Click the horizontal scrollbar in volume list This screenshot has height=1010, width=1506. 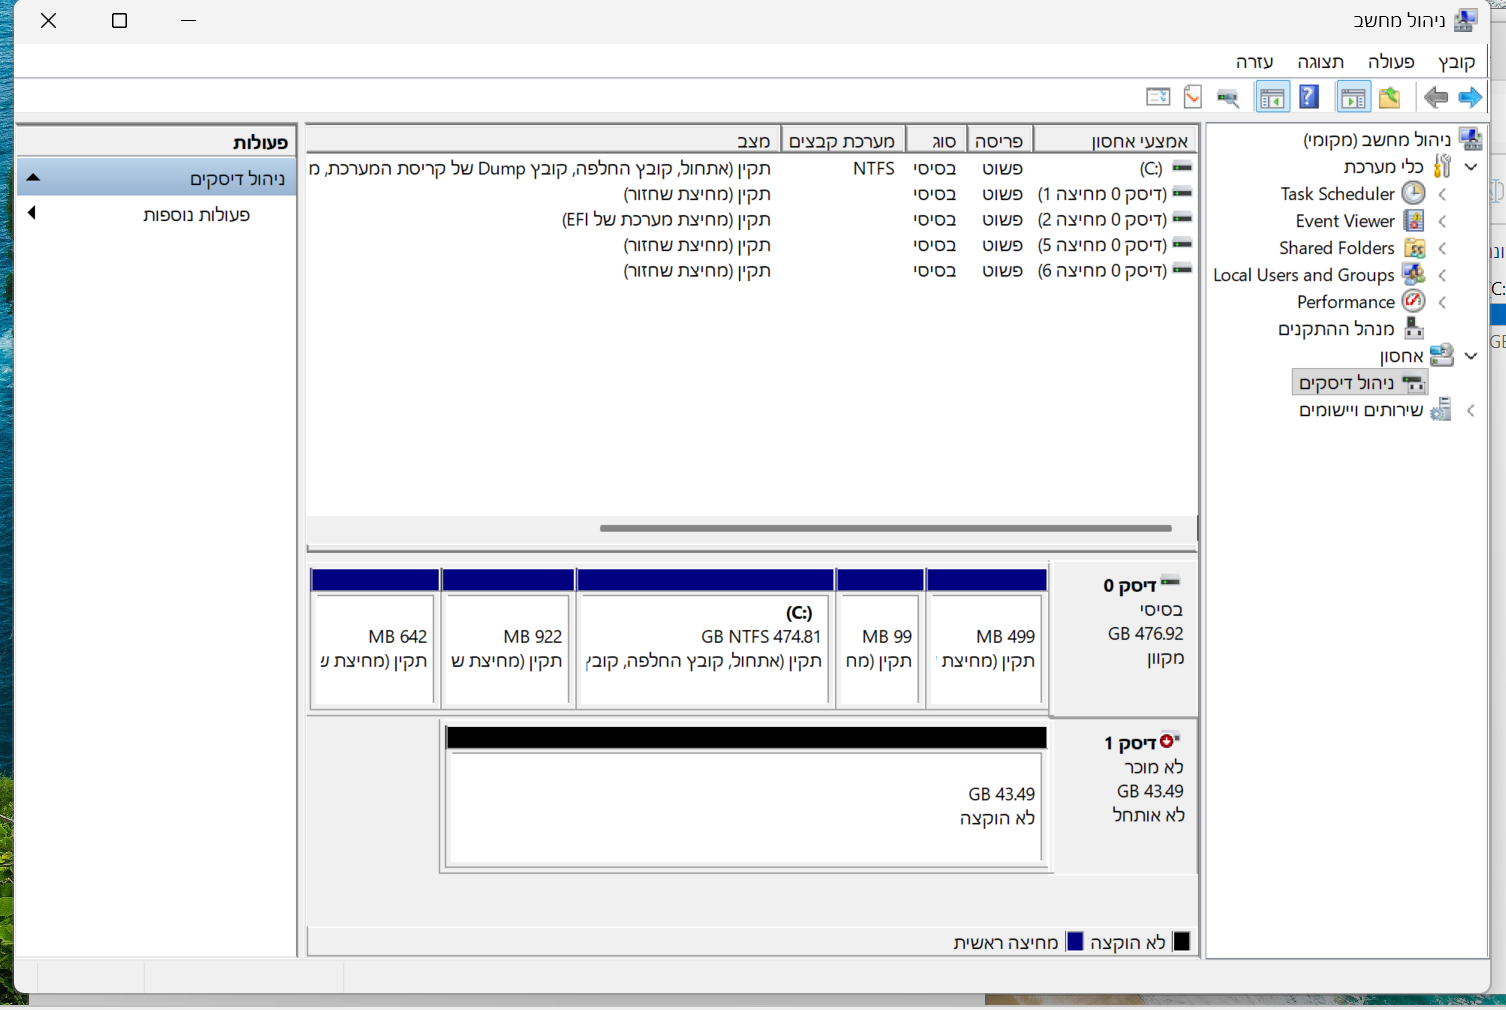click(885, 528)
